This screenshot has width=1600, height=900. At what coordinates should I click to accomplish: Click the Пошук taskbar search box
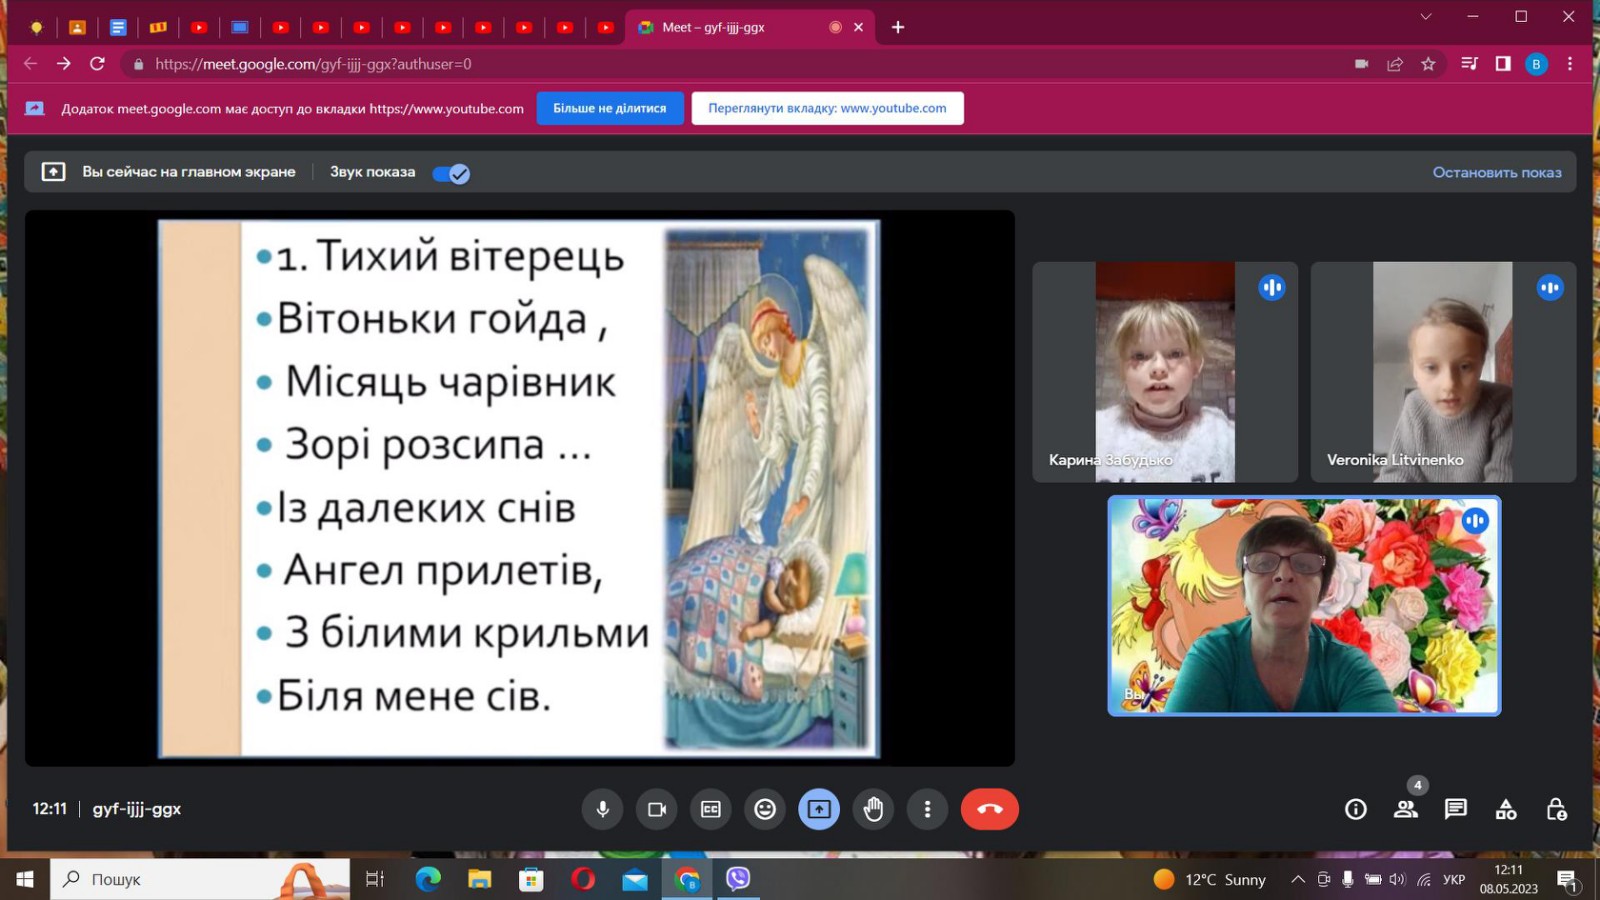[x=200, y=879]
